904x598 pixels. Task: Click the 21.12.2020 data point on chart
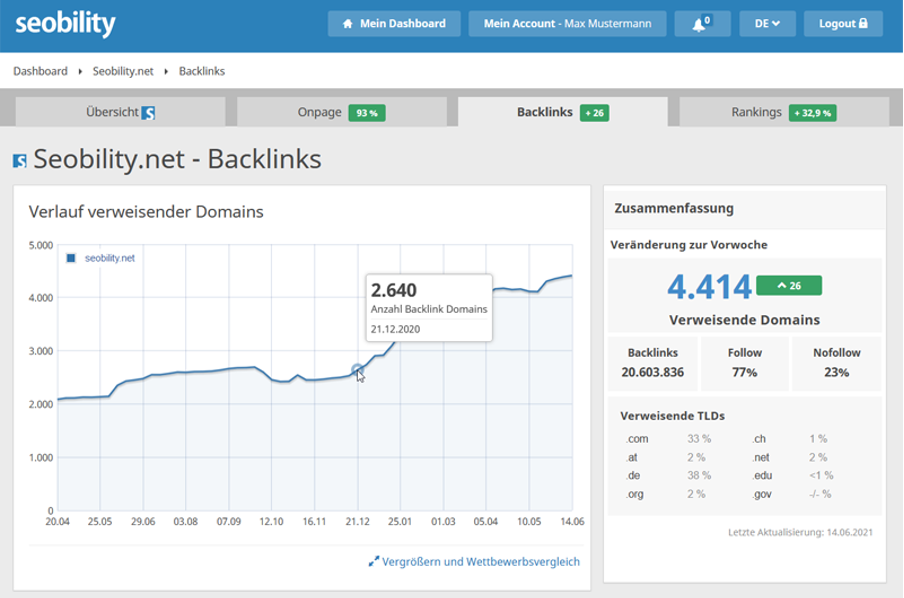tap(357, 370)
